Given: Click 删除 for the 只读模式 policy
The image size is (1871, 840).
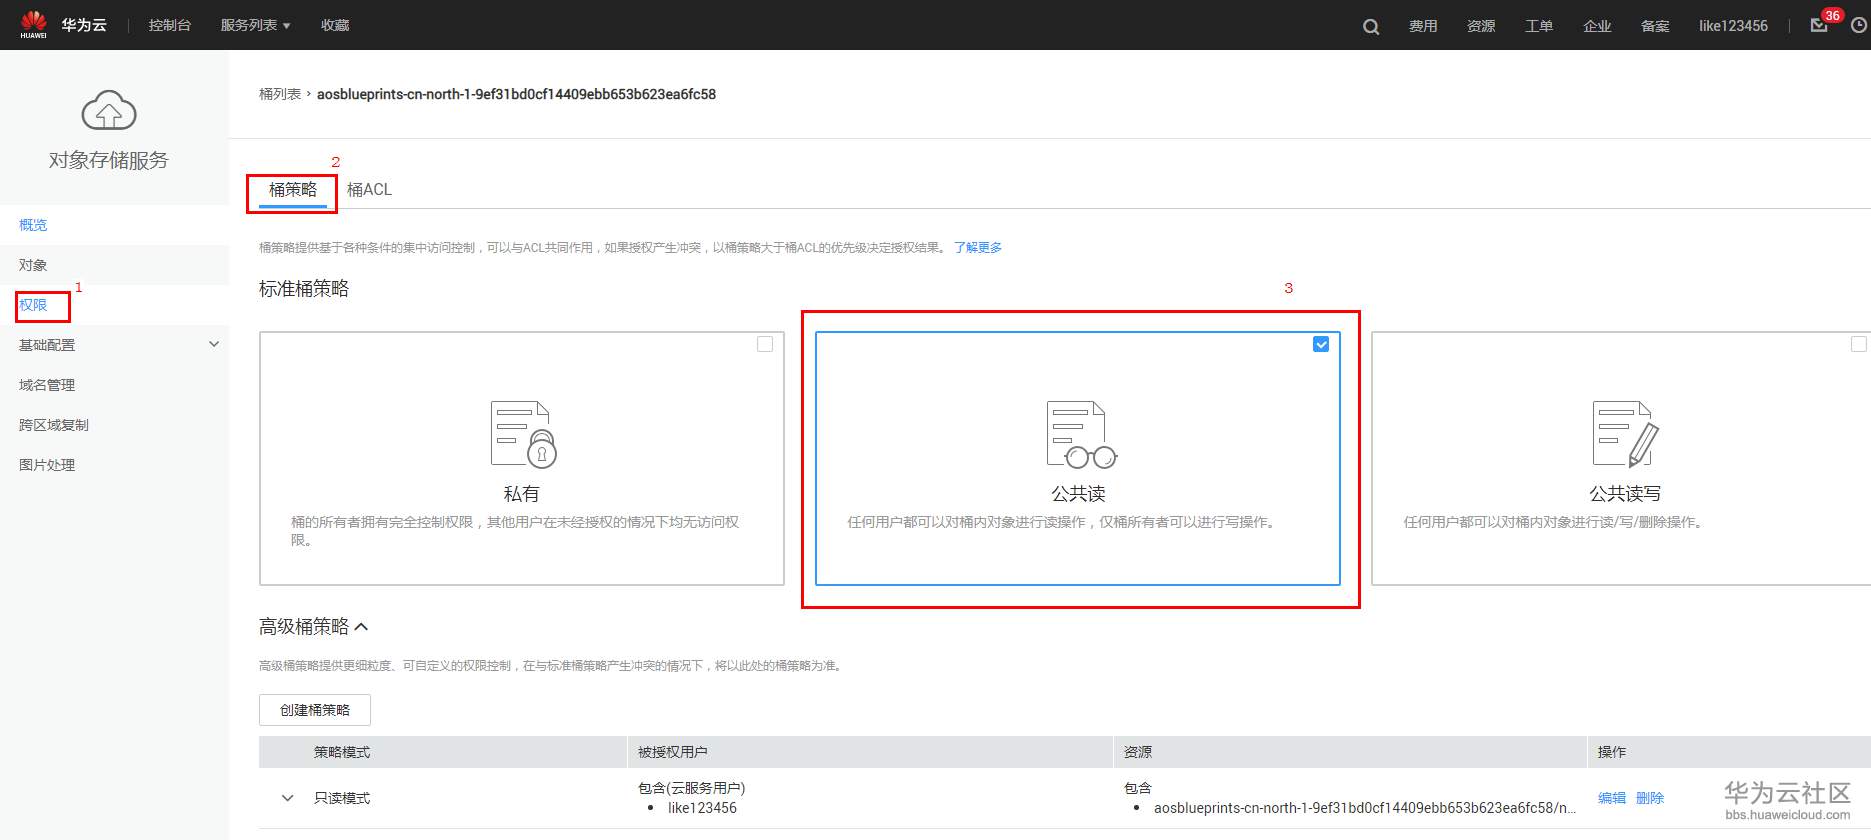Looking at the screenshot, I should point(1650,798).
